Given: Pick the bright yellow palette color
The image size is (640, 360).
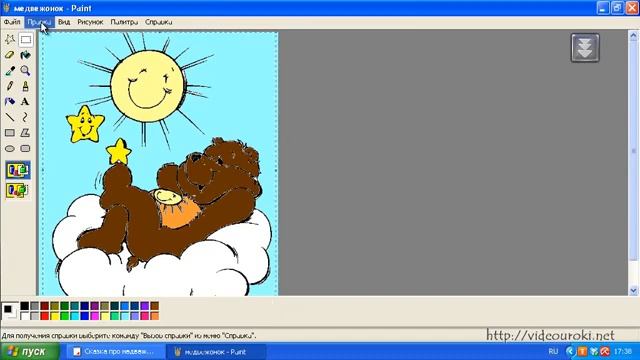Looking at the screenshot, I should [x=55, y=316].
